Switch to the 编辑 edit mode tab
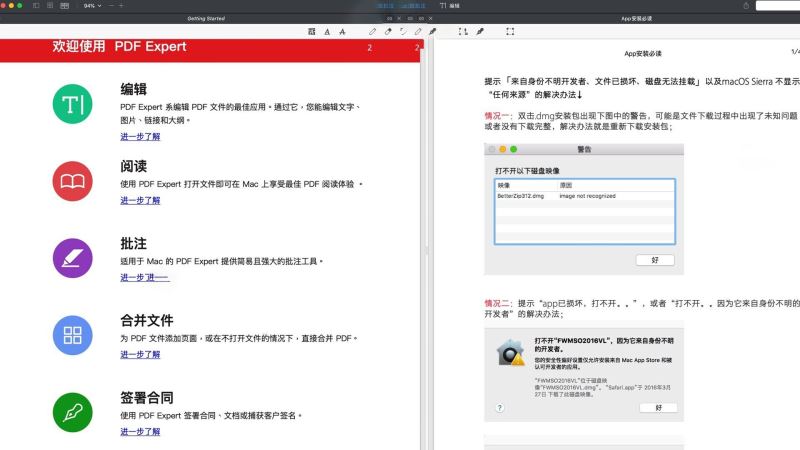The width and height of the screenshot is (800, 450). (x=450, y=6)
